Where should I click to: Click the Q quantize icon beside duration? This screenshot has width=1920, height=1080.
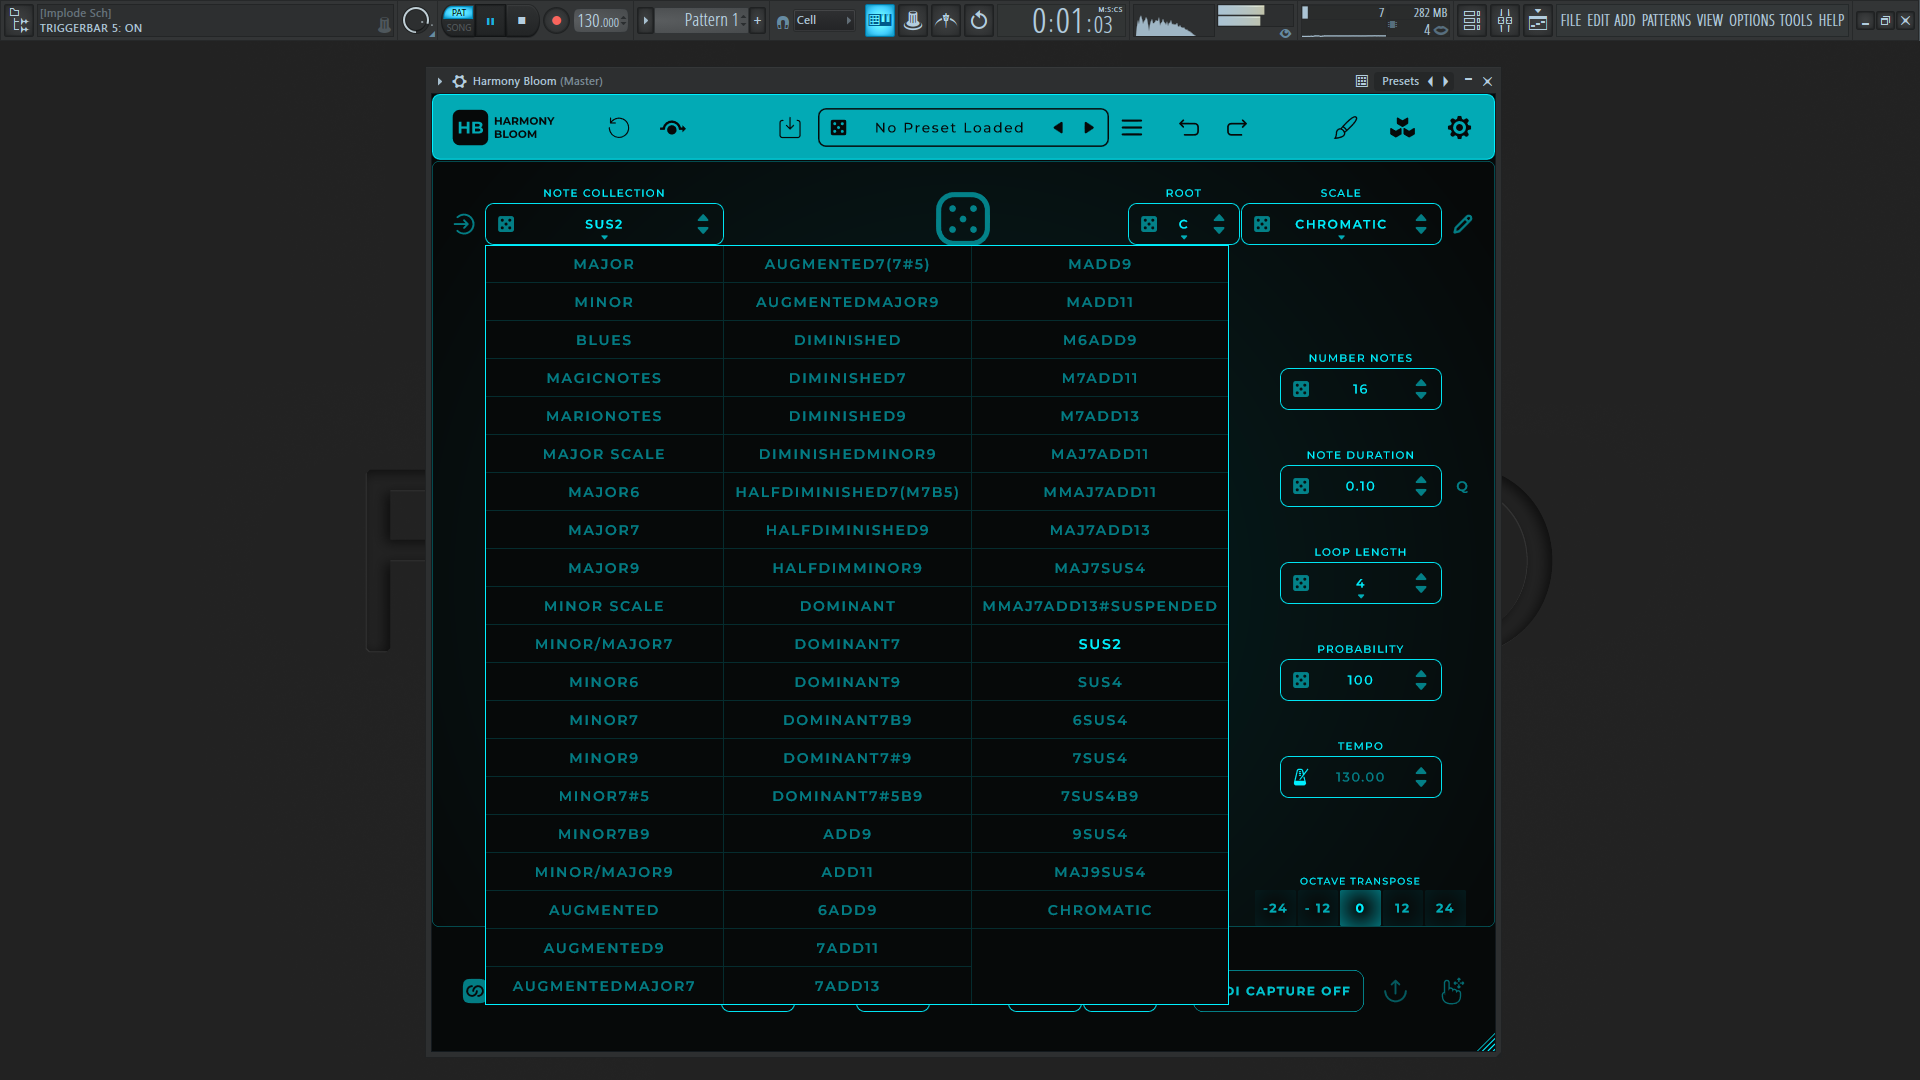pyautogui.click(x=1462, y=487)
